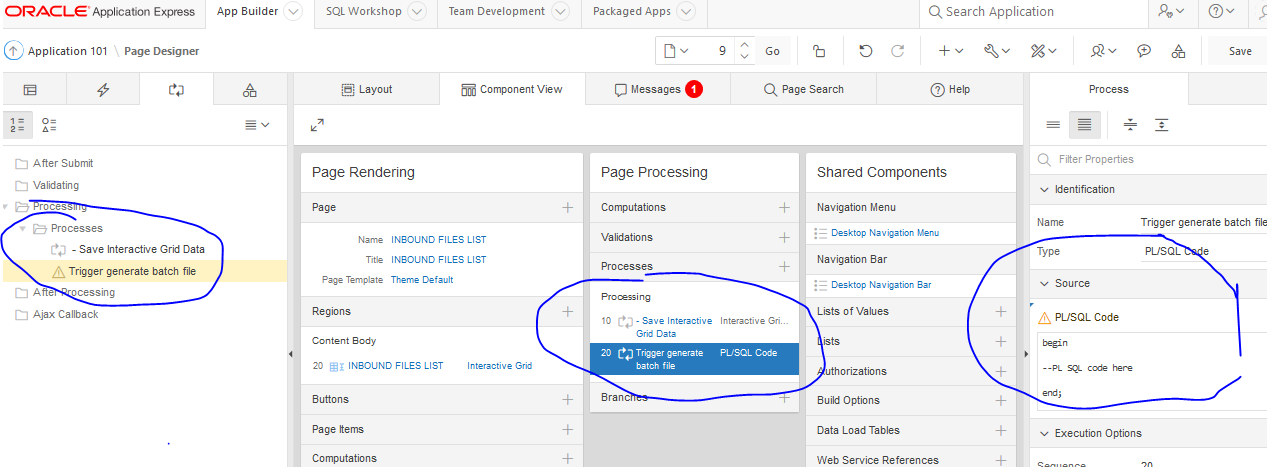Select the Ajax Callback tree folder
The image size is (1267, 467).
click(65, 314)
